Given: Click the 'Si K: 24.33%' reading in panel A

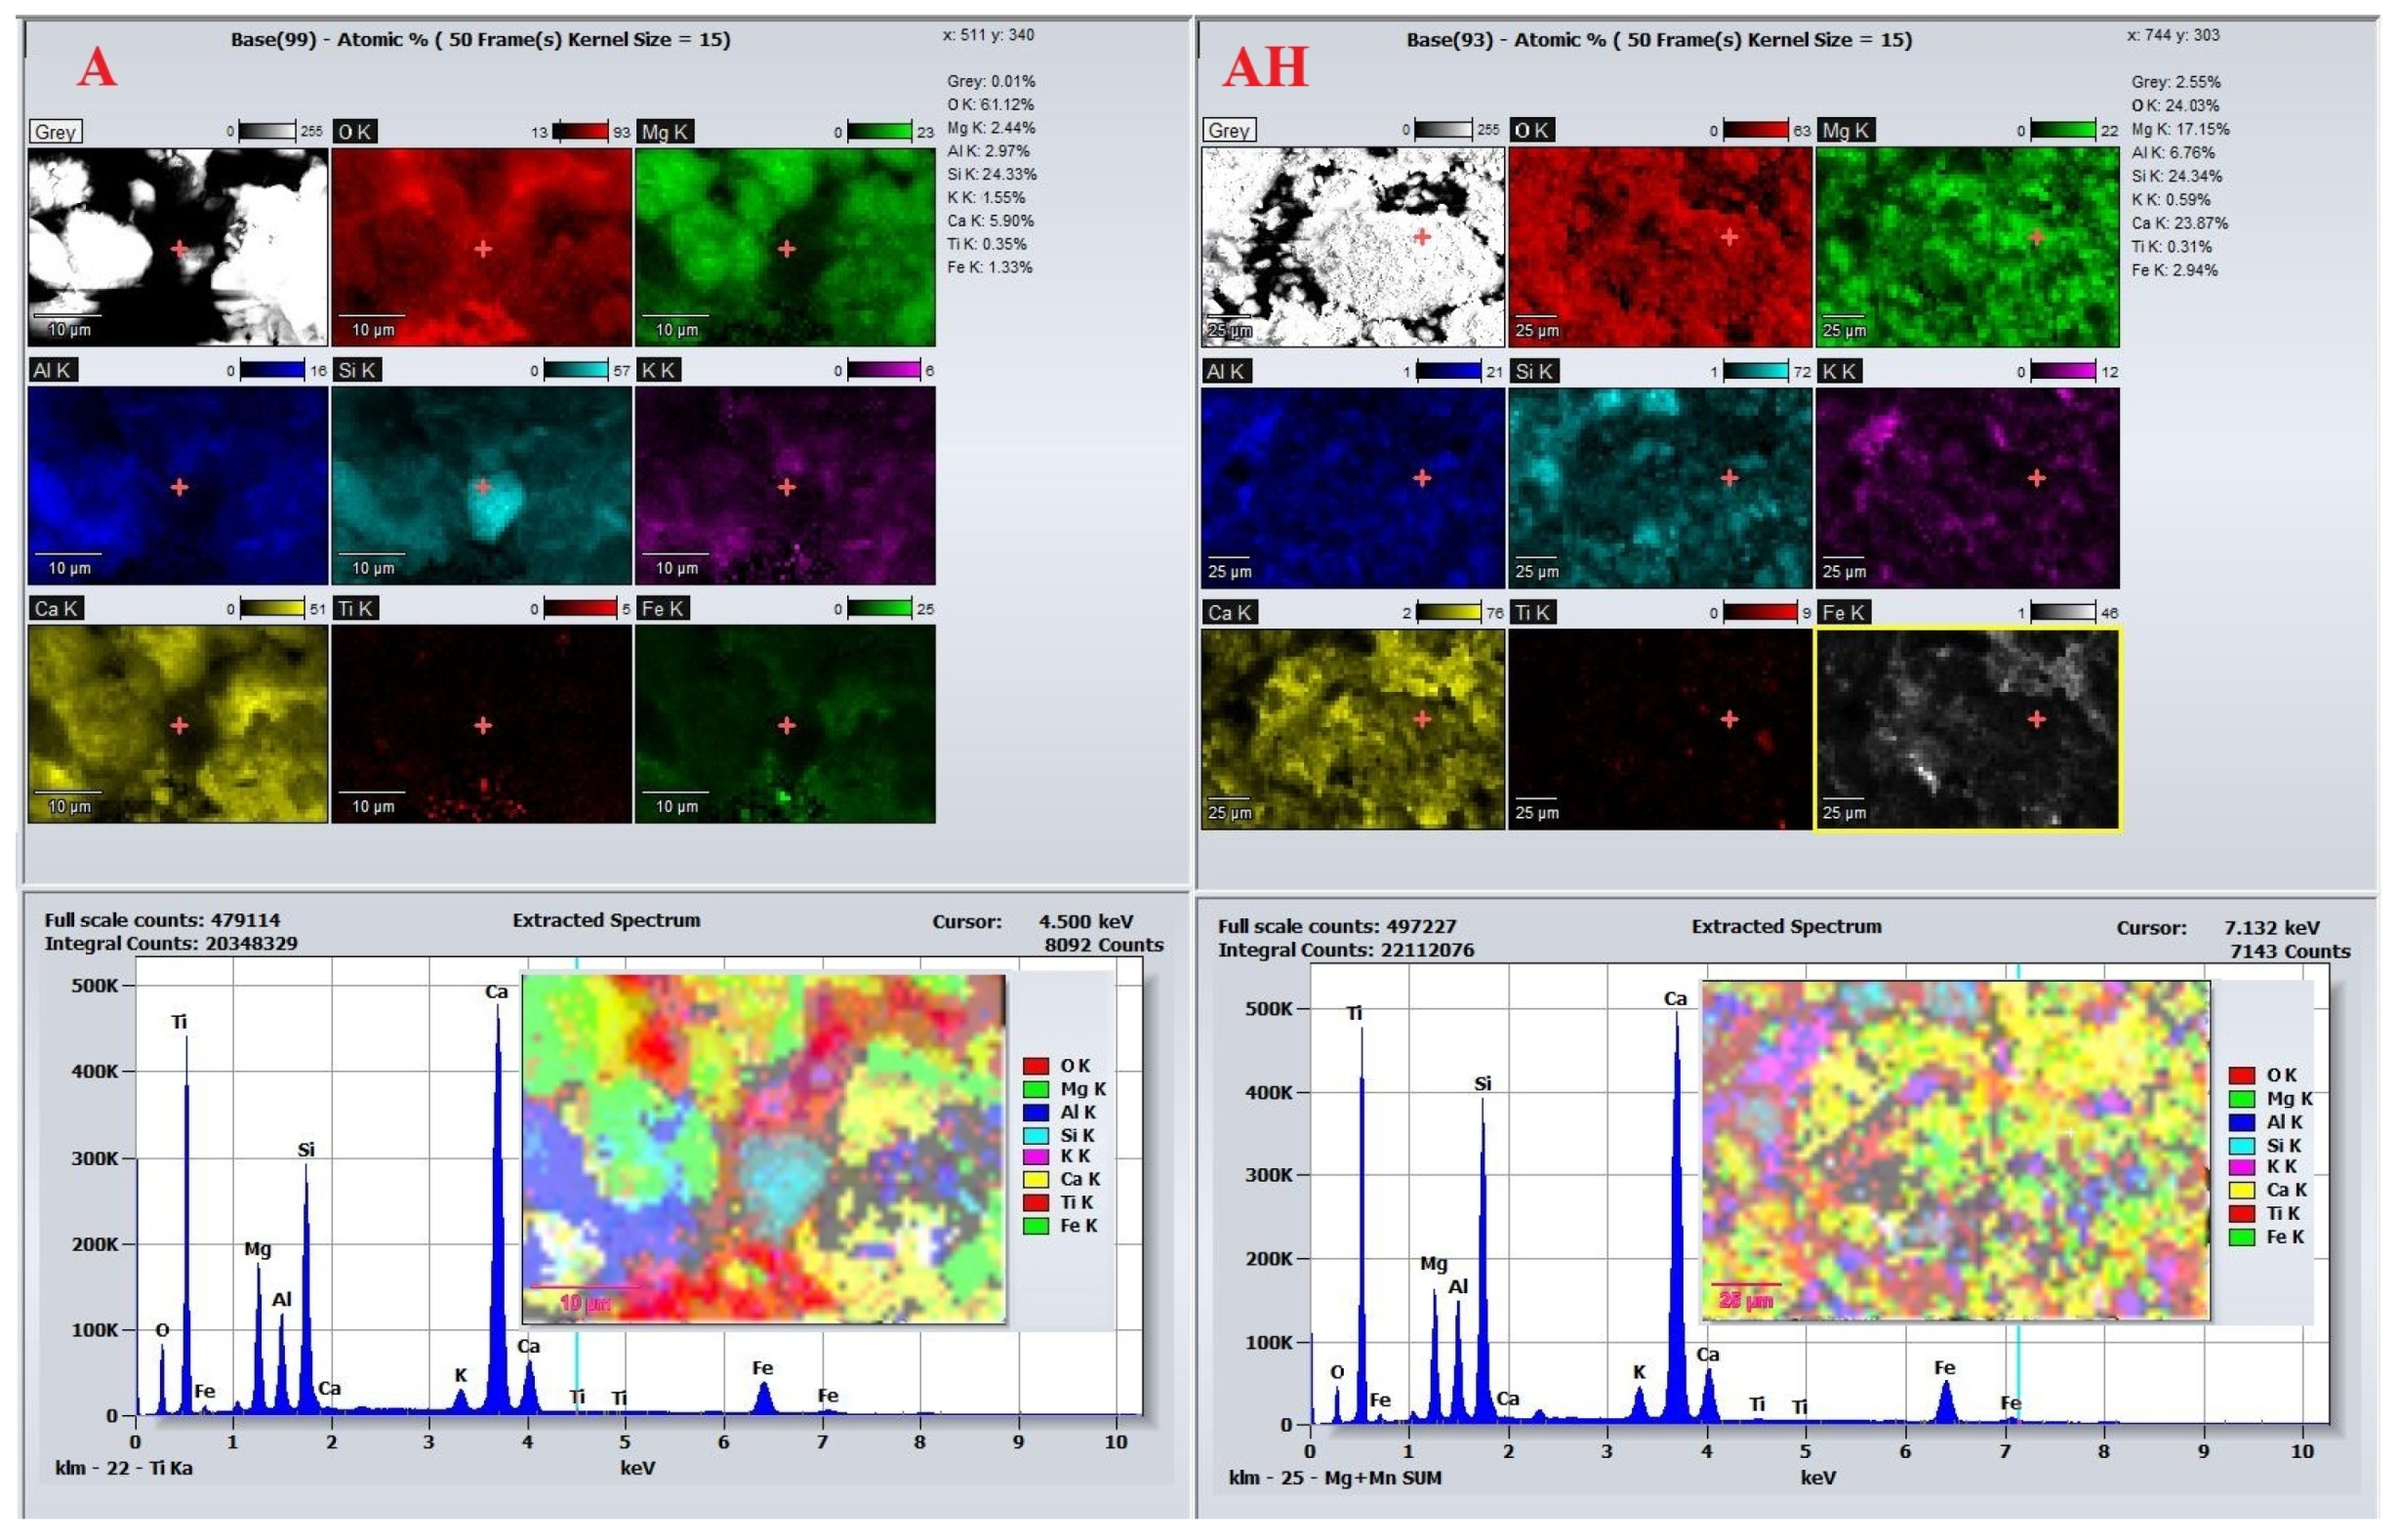Looking at the screenshot, I should click(x=992, y=174).
